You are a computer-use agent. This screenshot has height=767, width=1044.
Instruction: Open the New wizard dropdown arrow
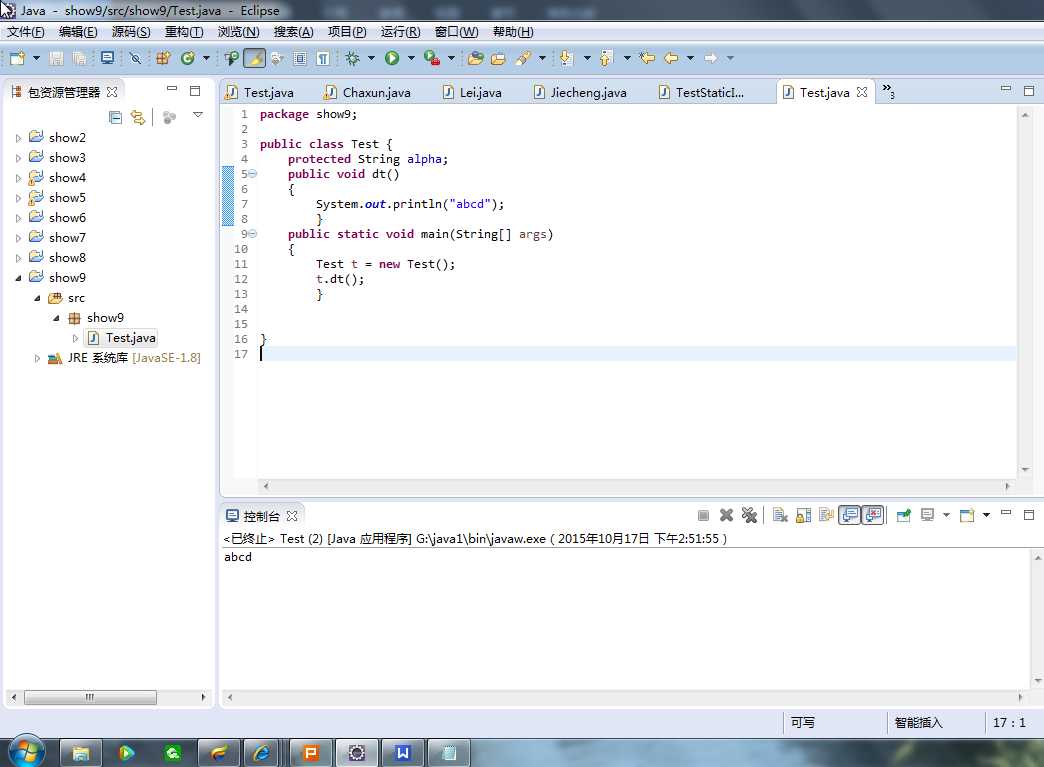[x=36, y=59]
